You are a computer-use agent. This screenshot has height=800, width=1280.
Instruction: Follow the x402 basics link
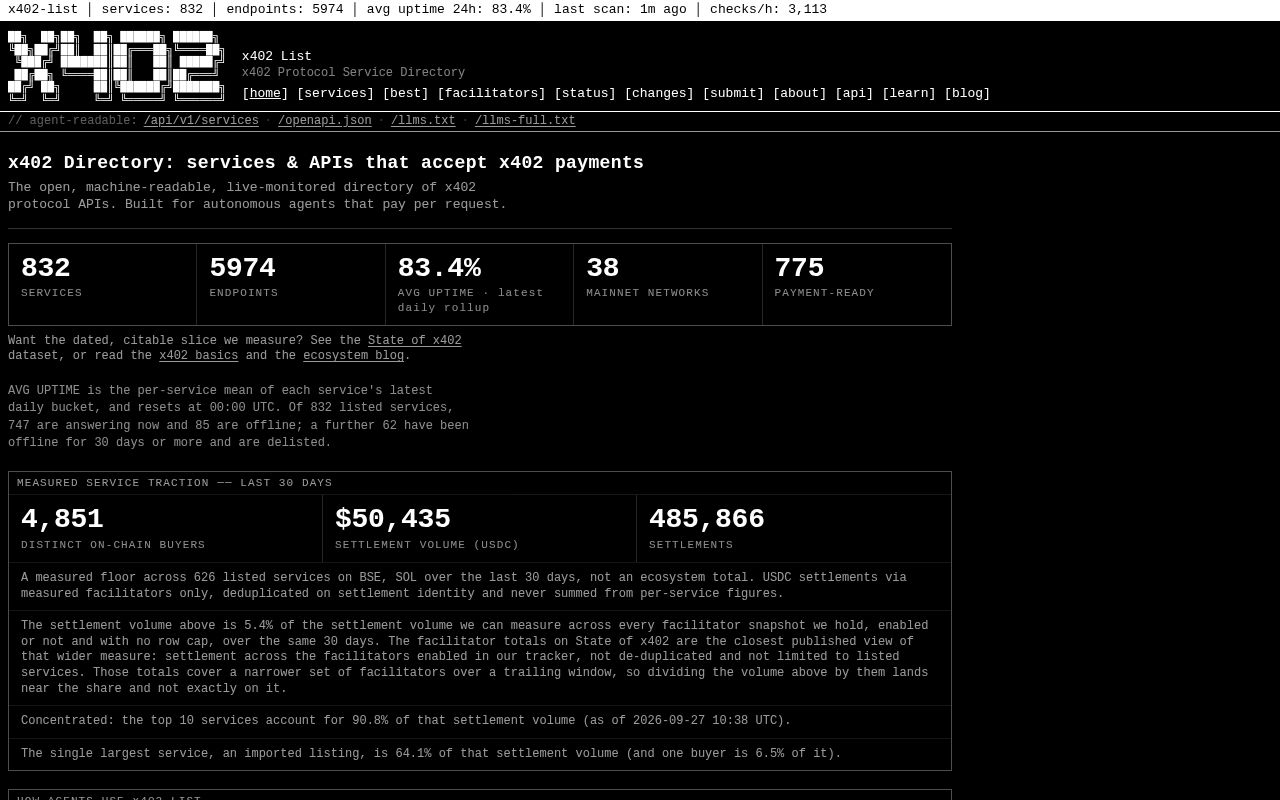click(199, 356)
